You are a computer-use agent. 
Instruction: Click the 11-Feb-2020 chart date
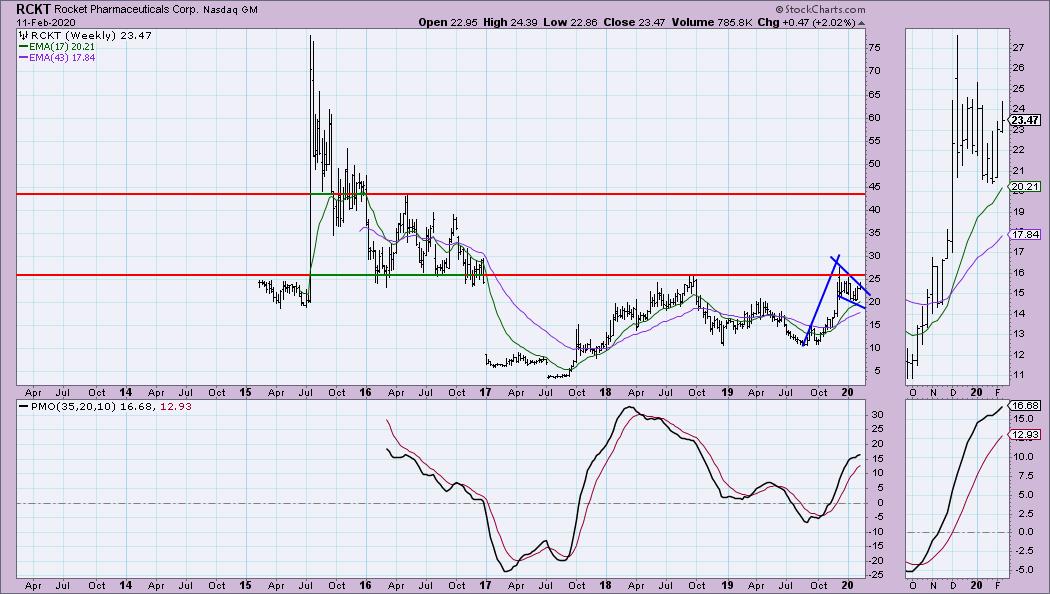coord(46,22)
